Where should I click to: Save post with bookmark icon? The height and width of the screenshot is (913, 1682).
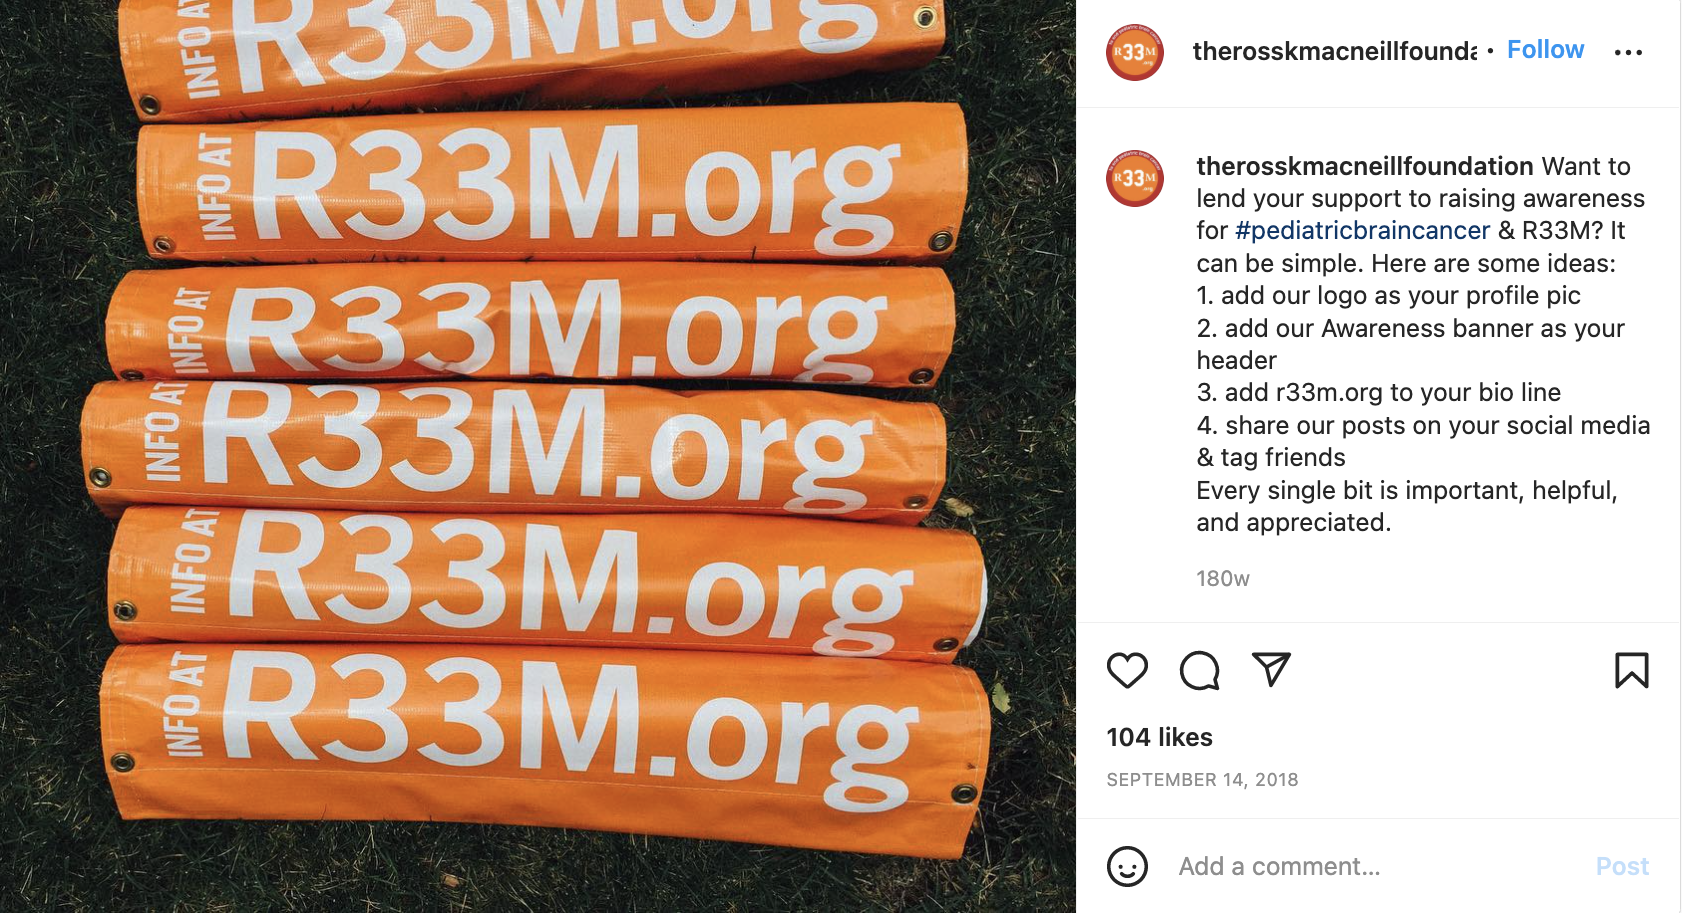[1631, 670]
